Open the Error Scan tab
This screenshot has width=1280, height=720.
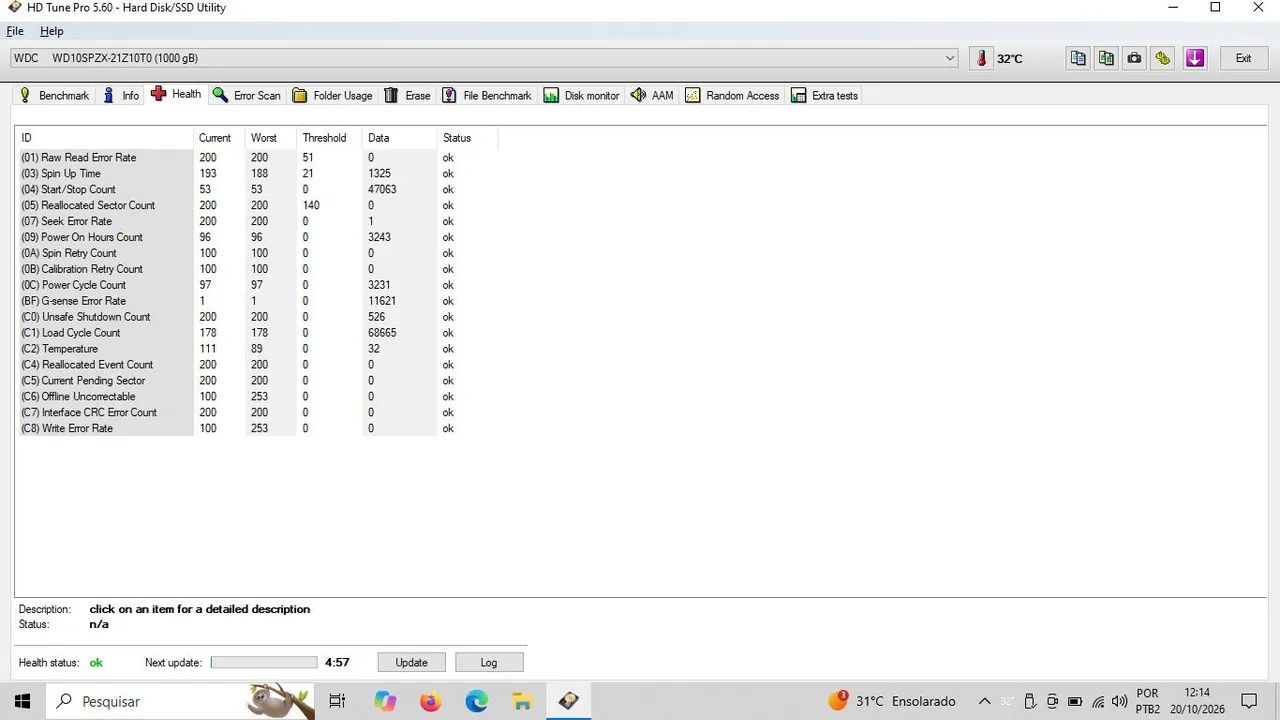pos(246,95)
